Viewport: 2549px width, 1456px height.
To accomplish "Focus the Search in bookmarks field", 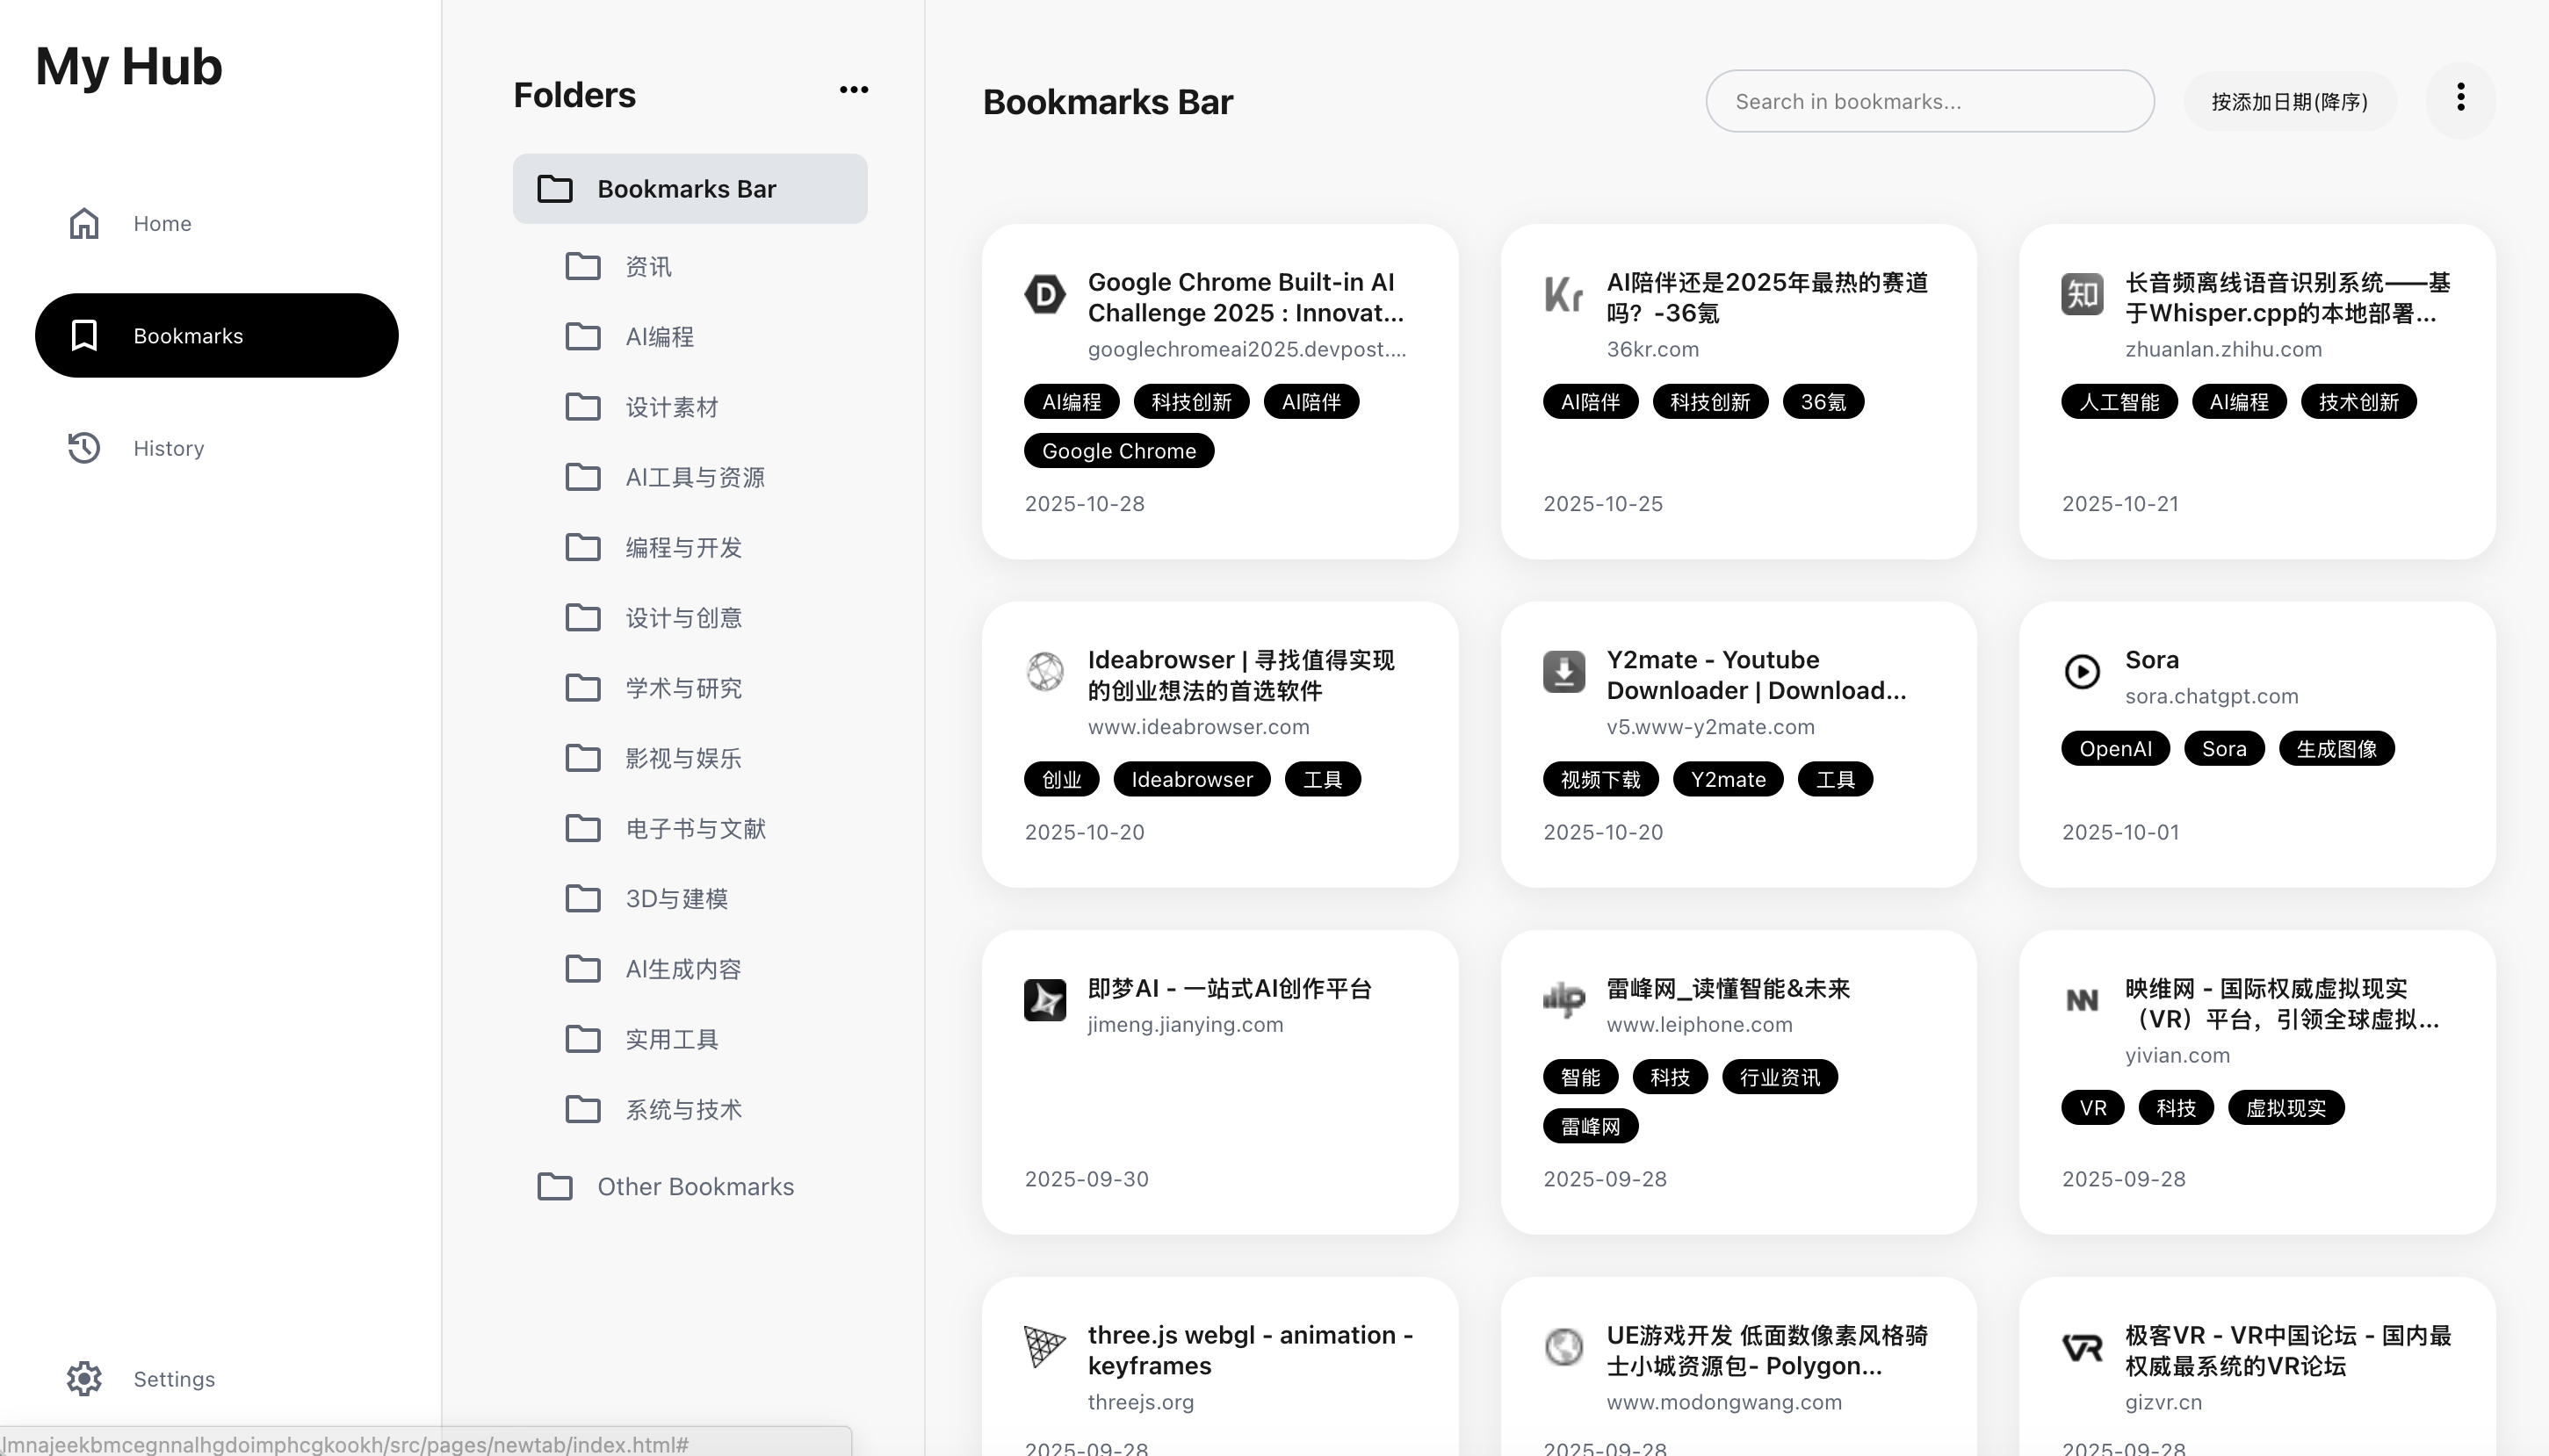I will [1929, 101].
